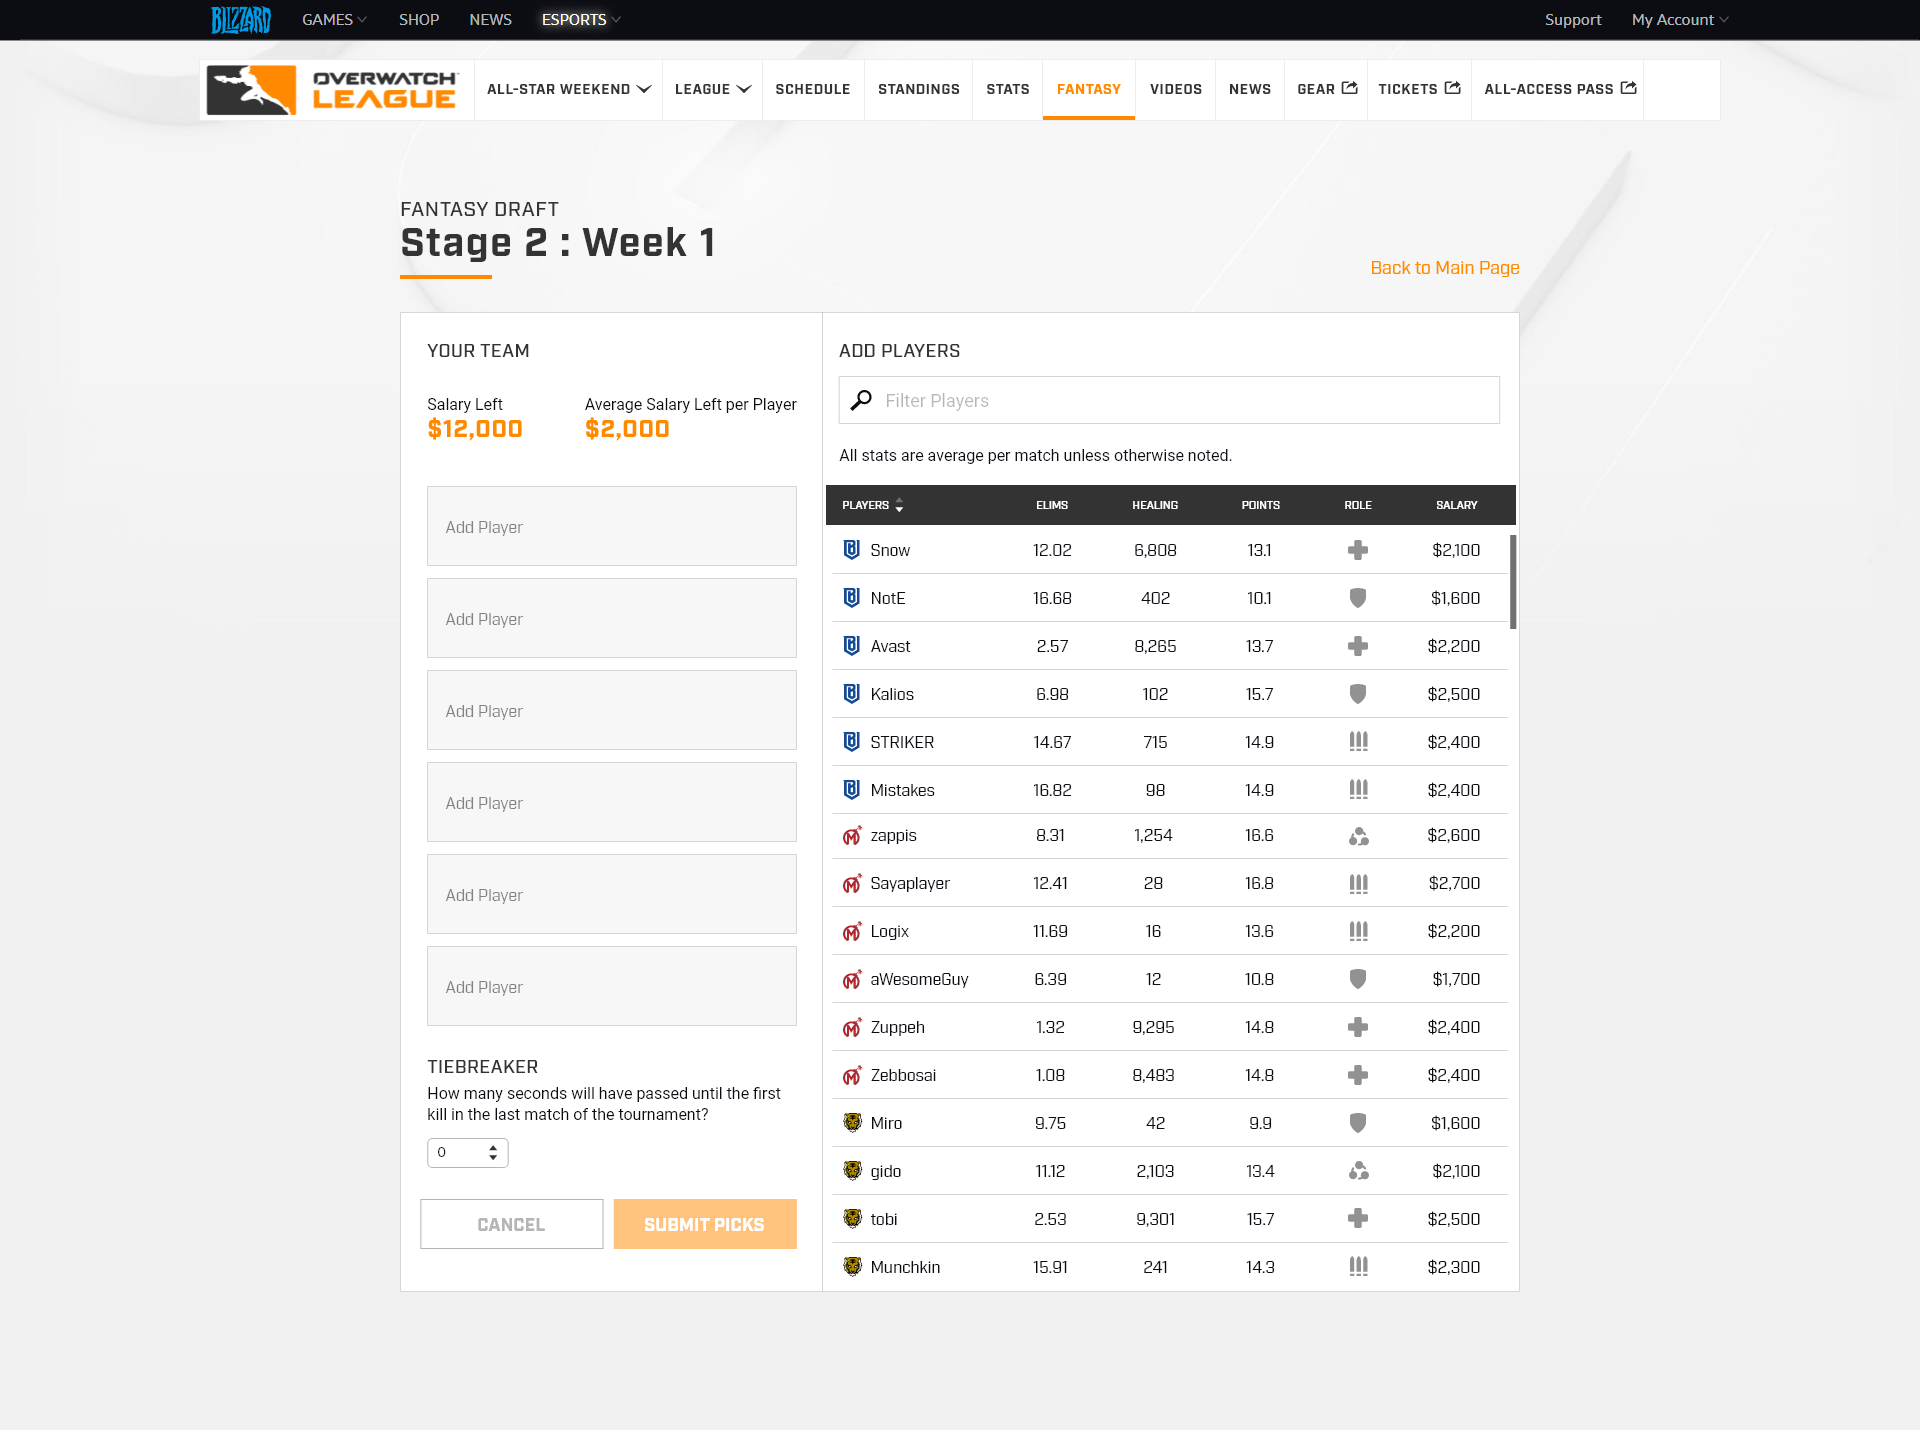Click the Seoul Dynasty logo beside Miro
Screen dimensions: 1920x1430
[x=851, y=1123]
